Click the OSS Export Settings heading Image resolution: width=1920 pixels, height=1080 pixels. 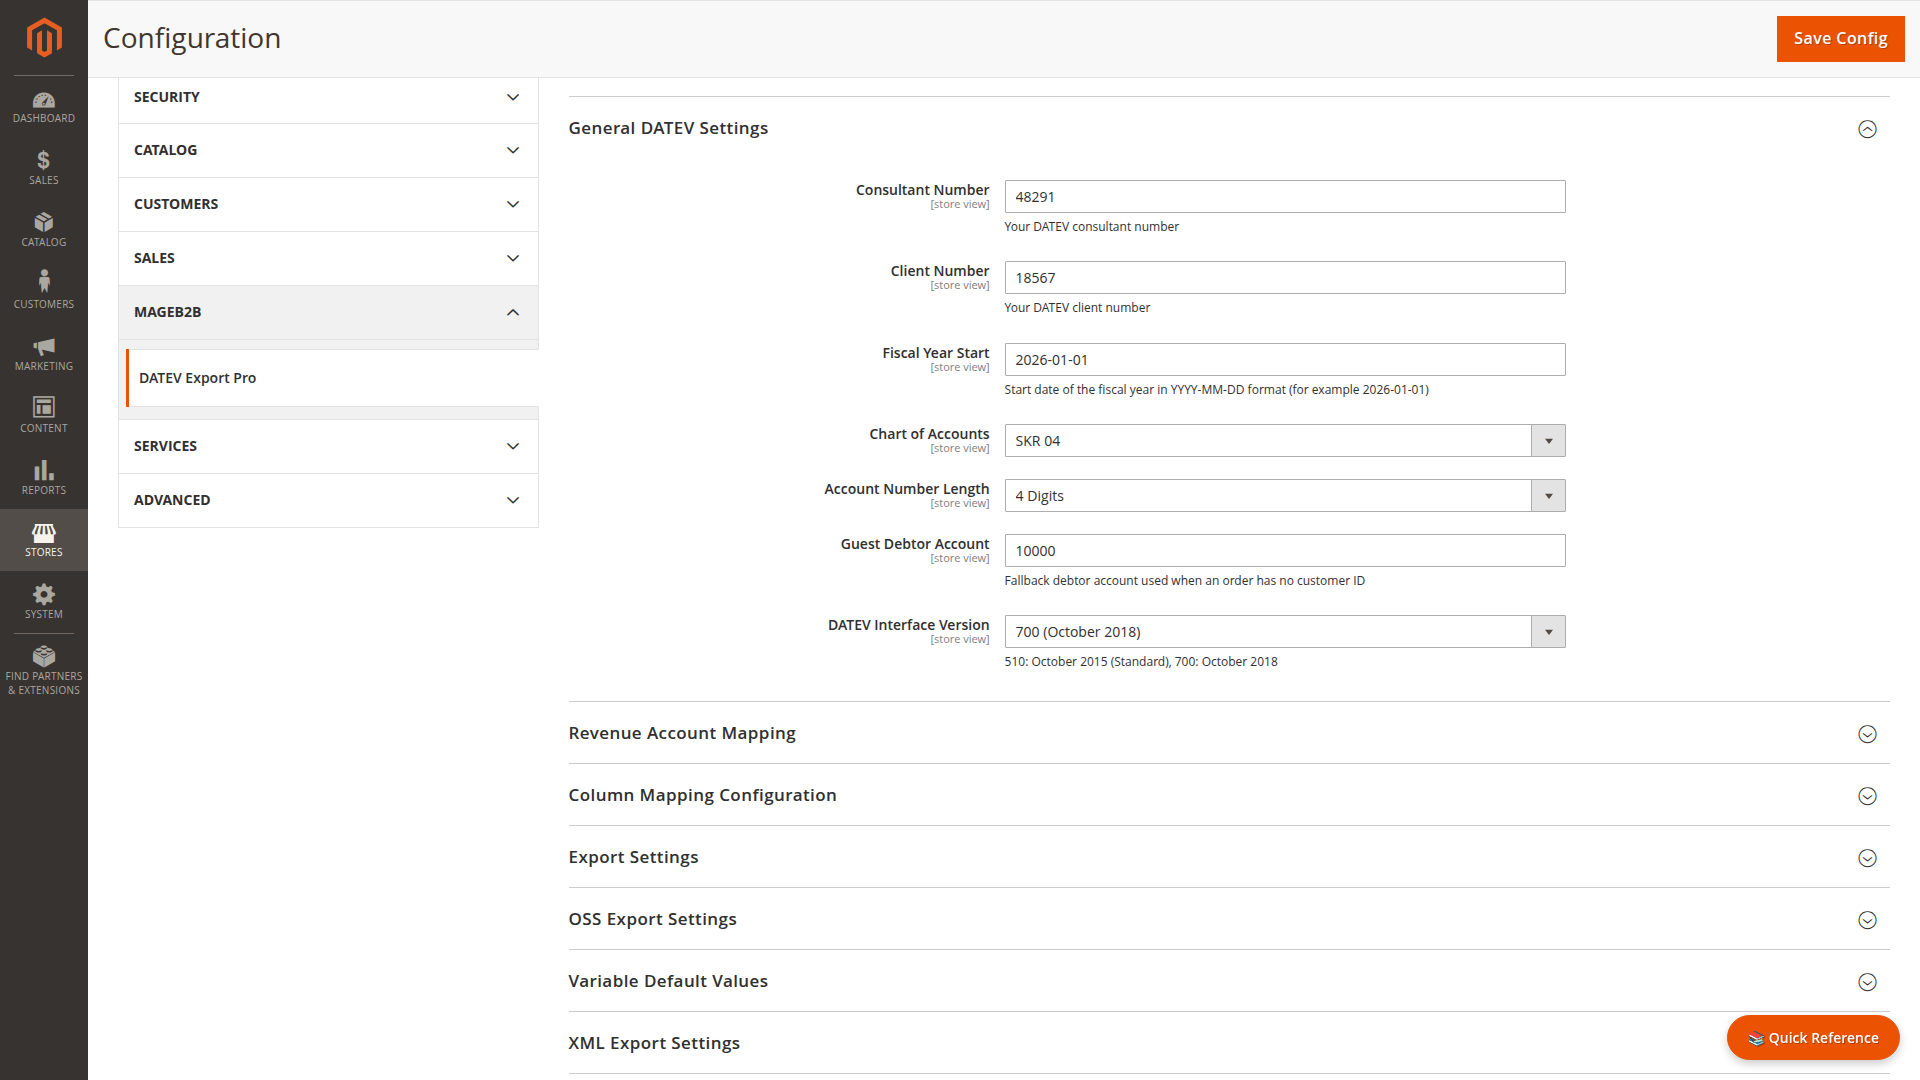[652, 919]
